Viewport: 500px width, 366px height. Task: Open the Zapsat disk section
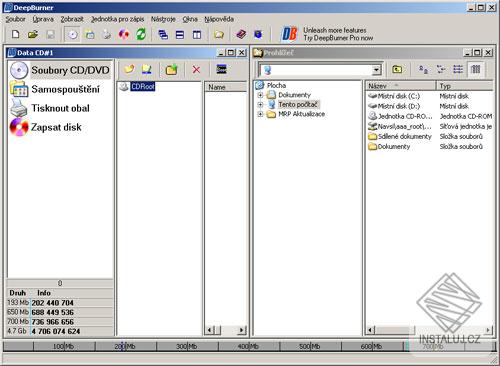[x=46, y=127]
